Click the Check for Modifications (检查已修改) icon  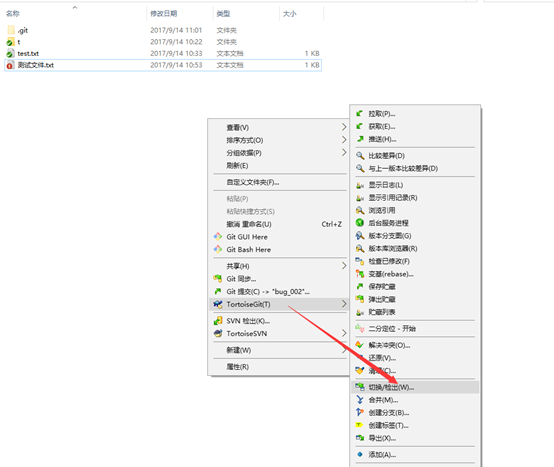click(360, 261)
